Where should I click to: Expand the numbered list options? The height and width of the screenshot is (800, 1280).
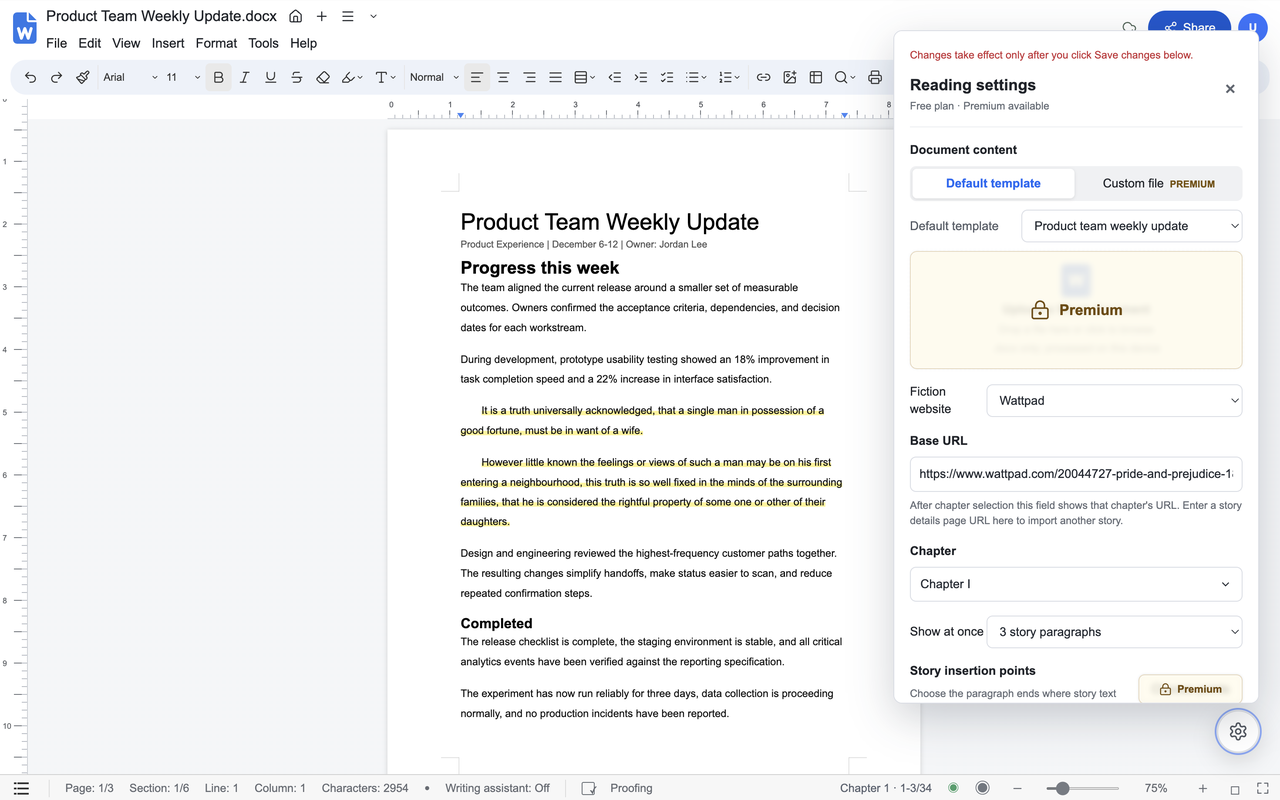pos(730,77)
